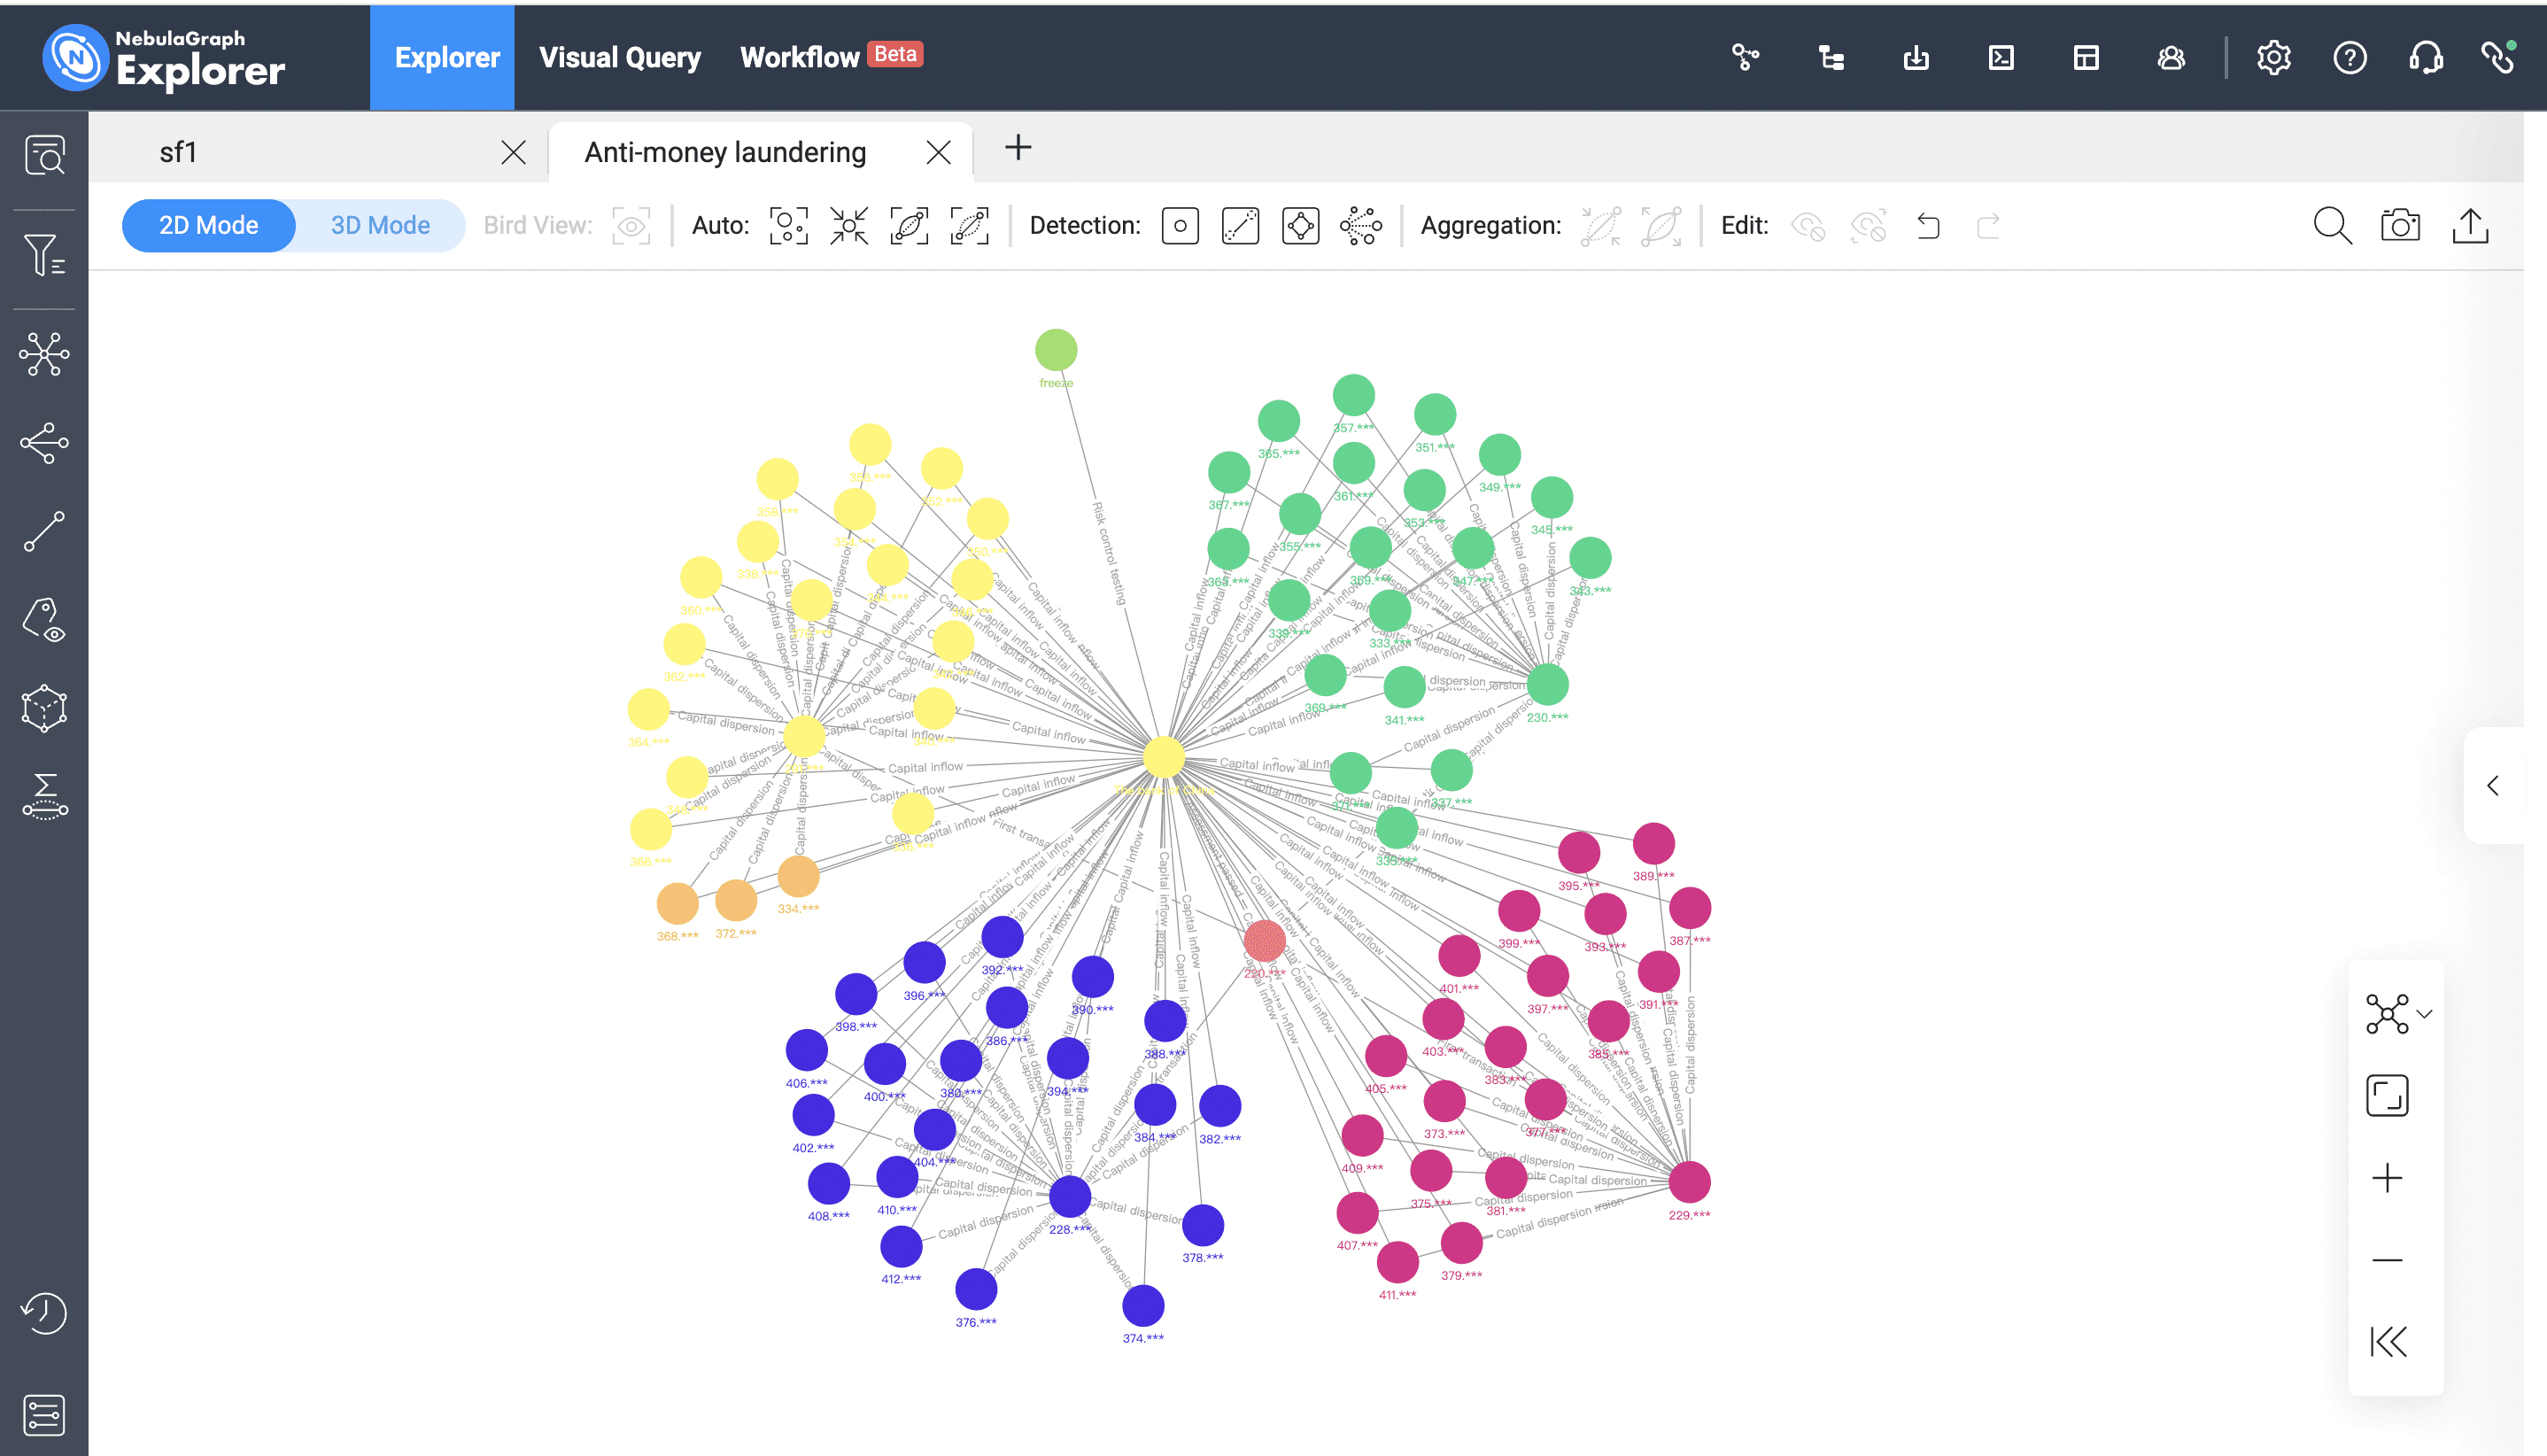Open the console terminal icon in top bar
The height and width of the screenshot is (1456, 2547).
2000,57
